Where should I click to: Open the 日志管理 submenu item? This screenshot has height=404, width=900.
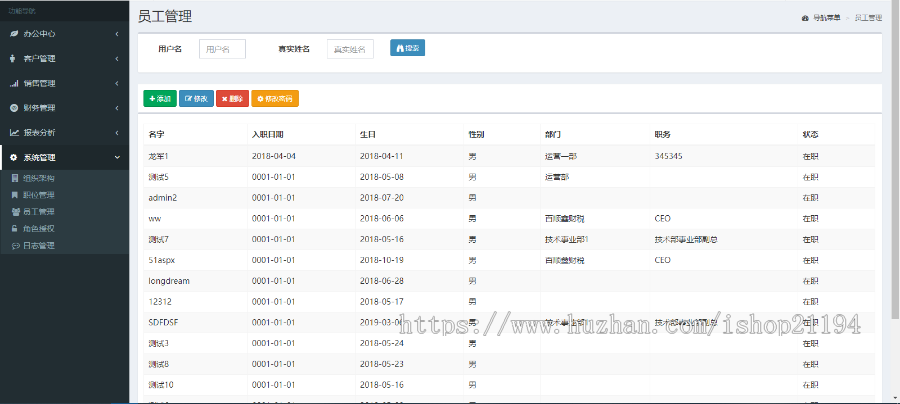tap(64, 246)
